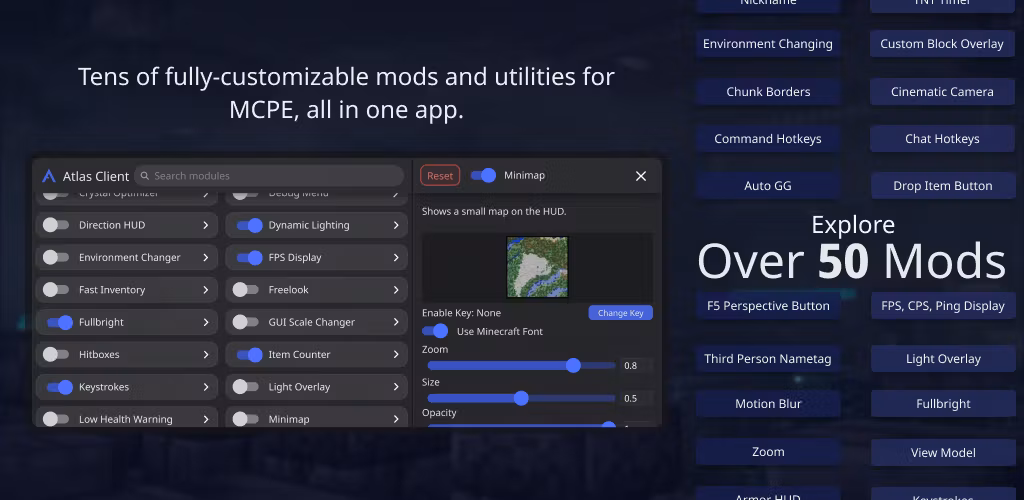The width and height of the screenshot is (1024, 500).
Task: Open Minimap settings chevron in module list
Action: pos(396,419)
